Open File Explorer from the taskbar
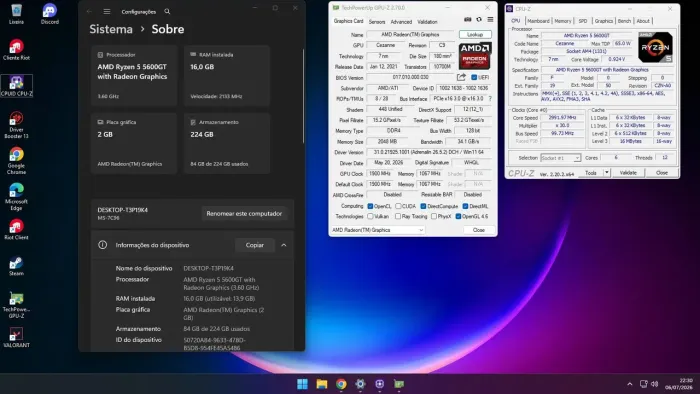 tap(321, 384)
